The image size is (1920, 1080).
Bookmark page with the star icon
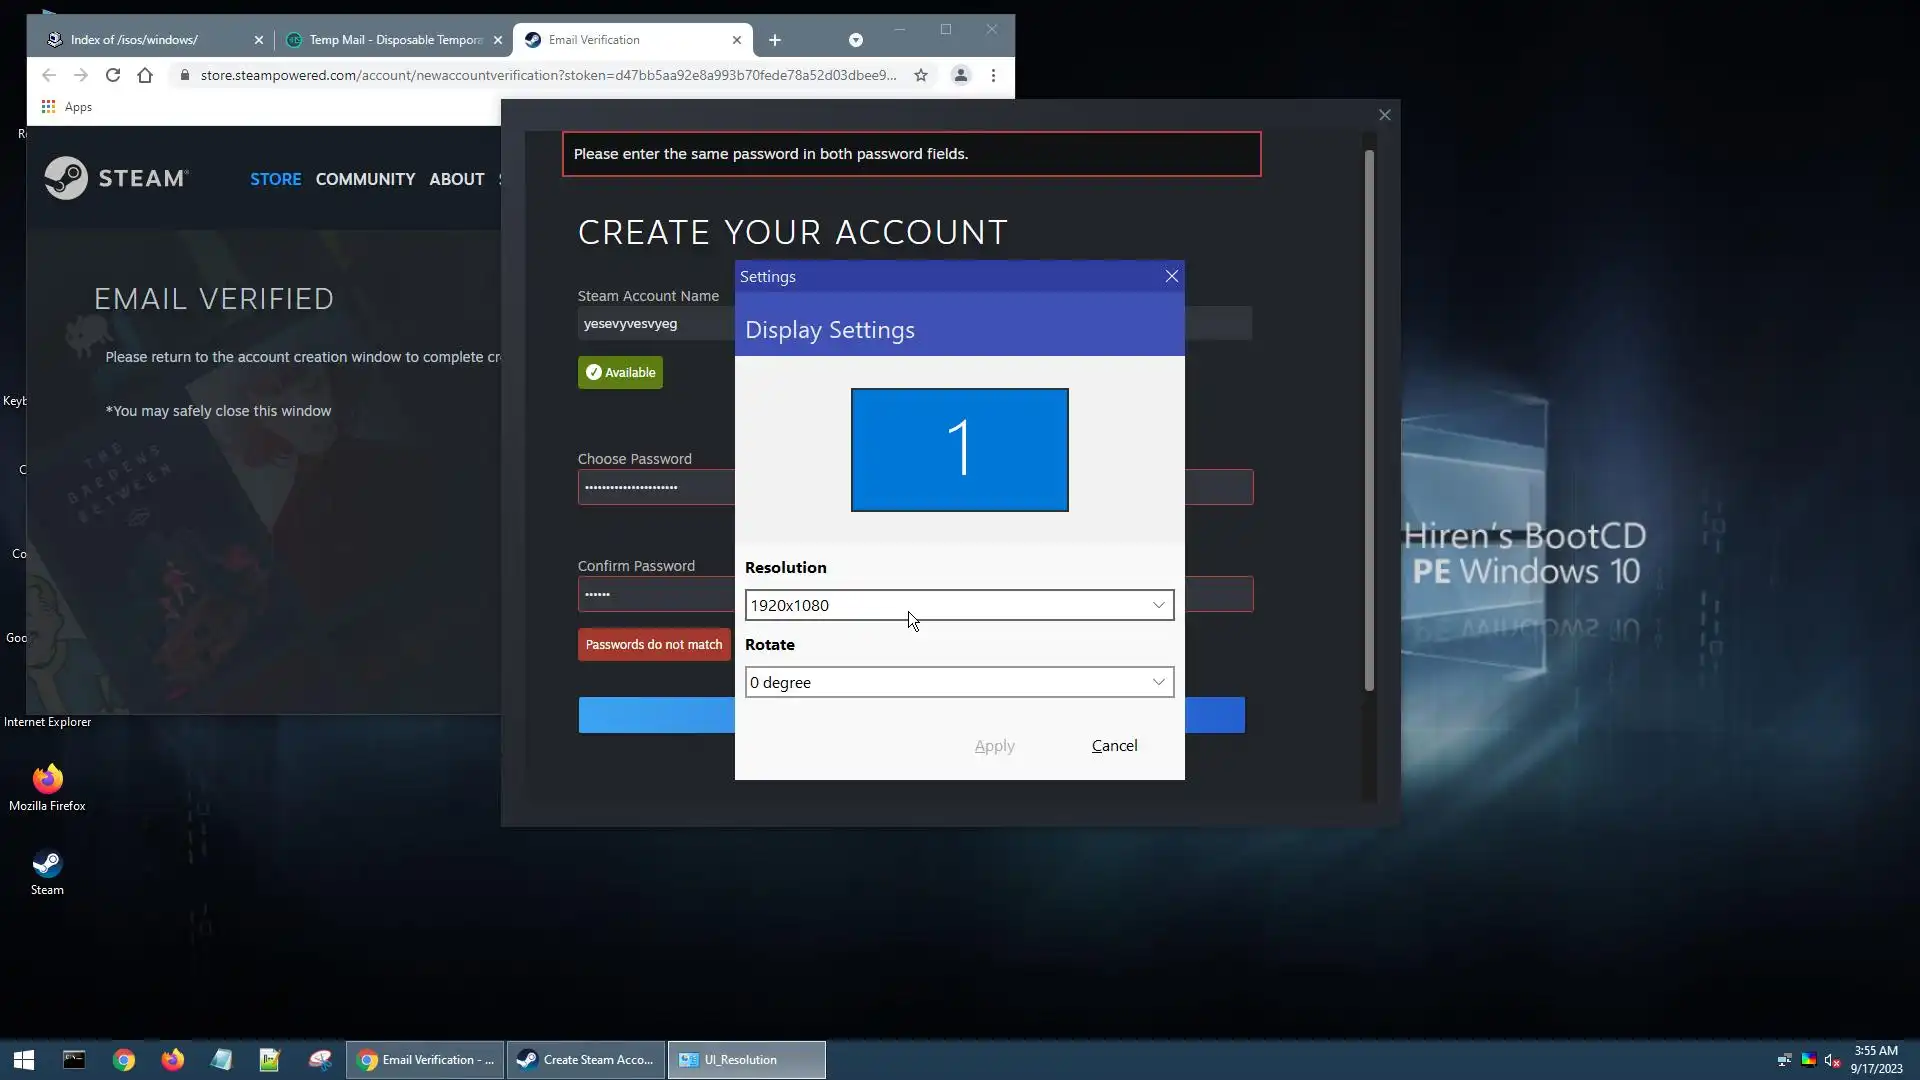coord(921,75)
